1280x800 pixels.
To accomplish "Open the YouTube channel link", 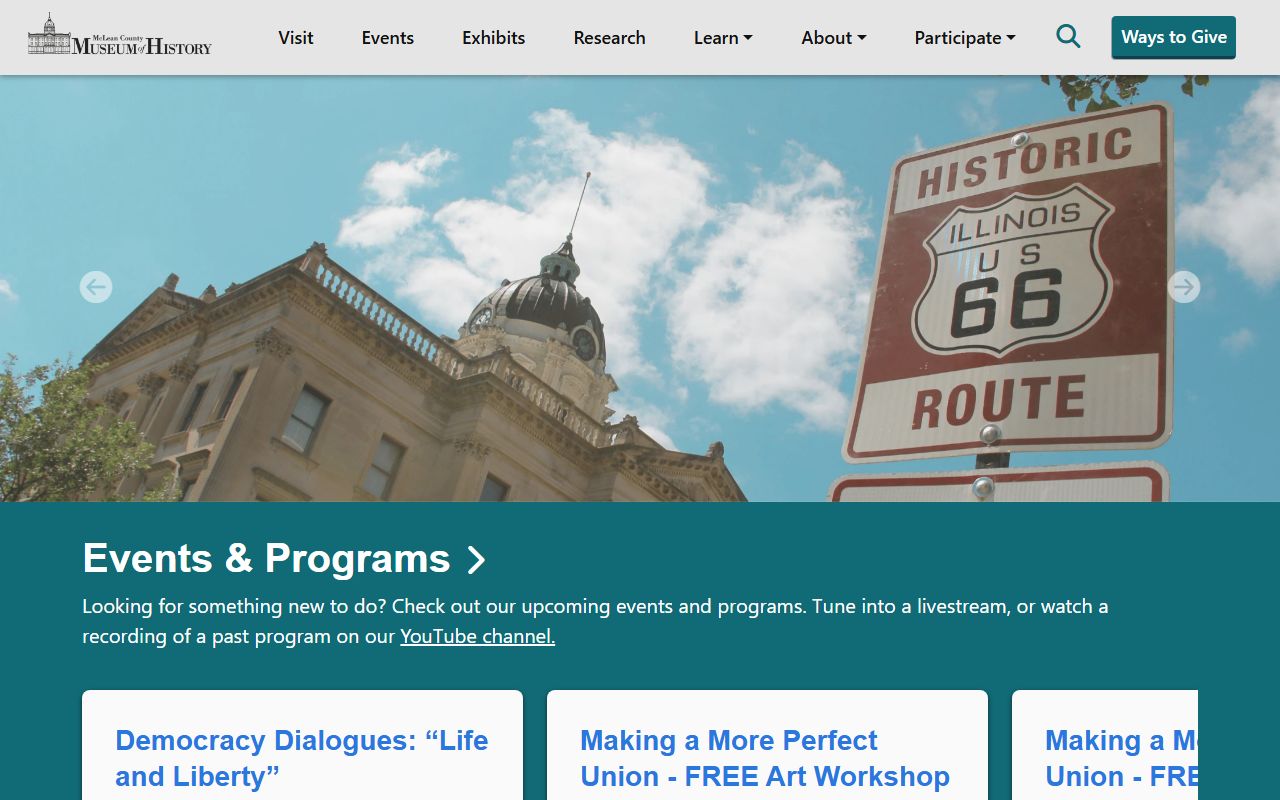I will point(477,636).
